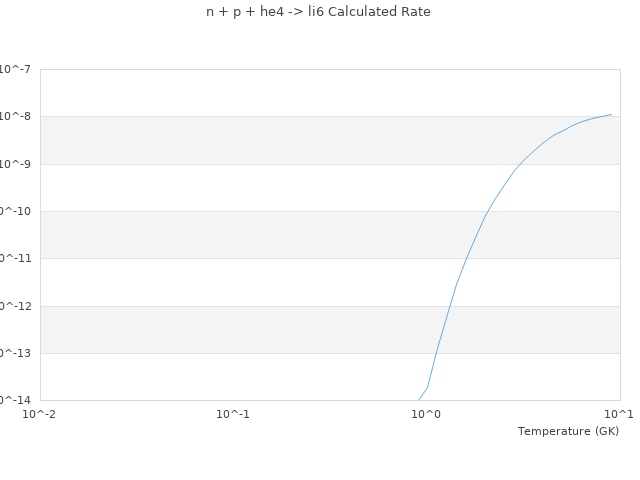Image resolution: width=640 pixels, height=480 pixels.
Task: Select the 10^-2 x-axis tick label
Action: coord(40,414)
